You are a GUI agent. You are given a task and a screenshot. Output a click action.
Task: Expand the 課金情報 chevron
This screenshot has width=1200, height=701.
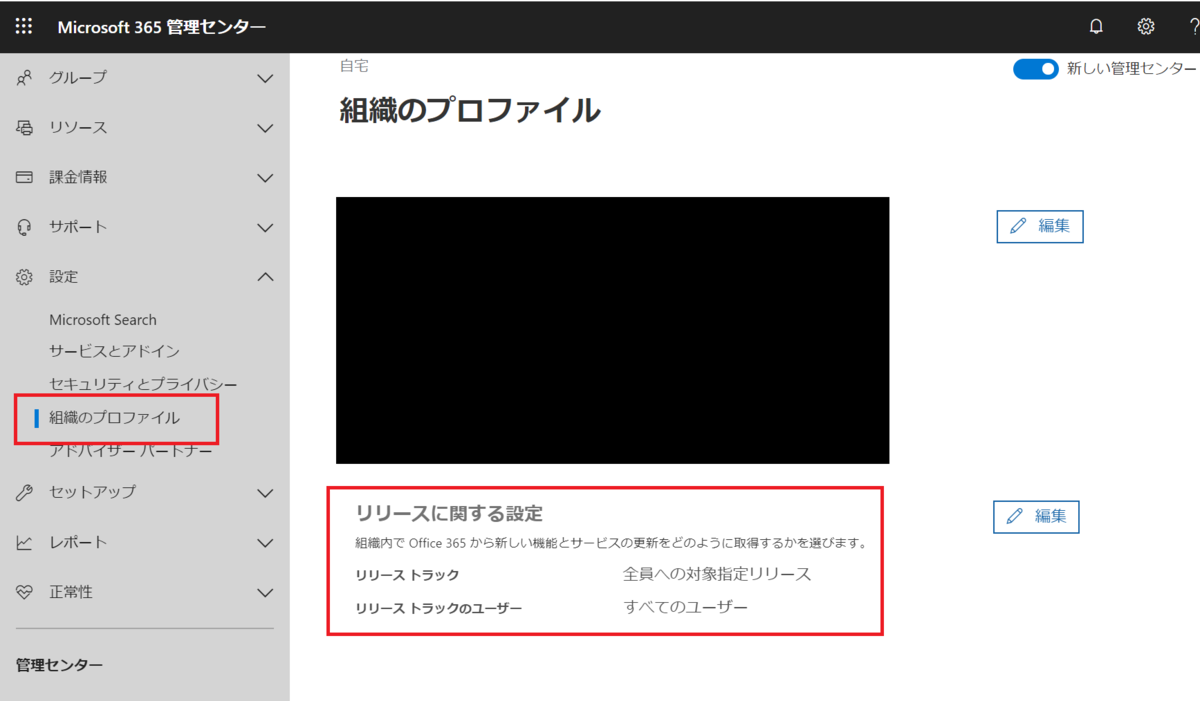point(265,178)
